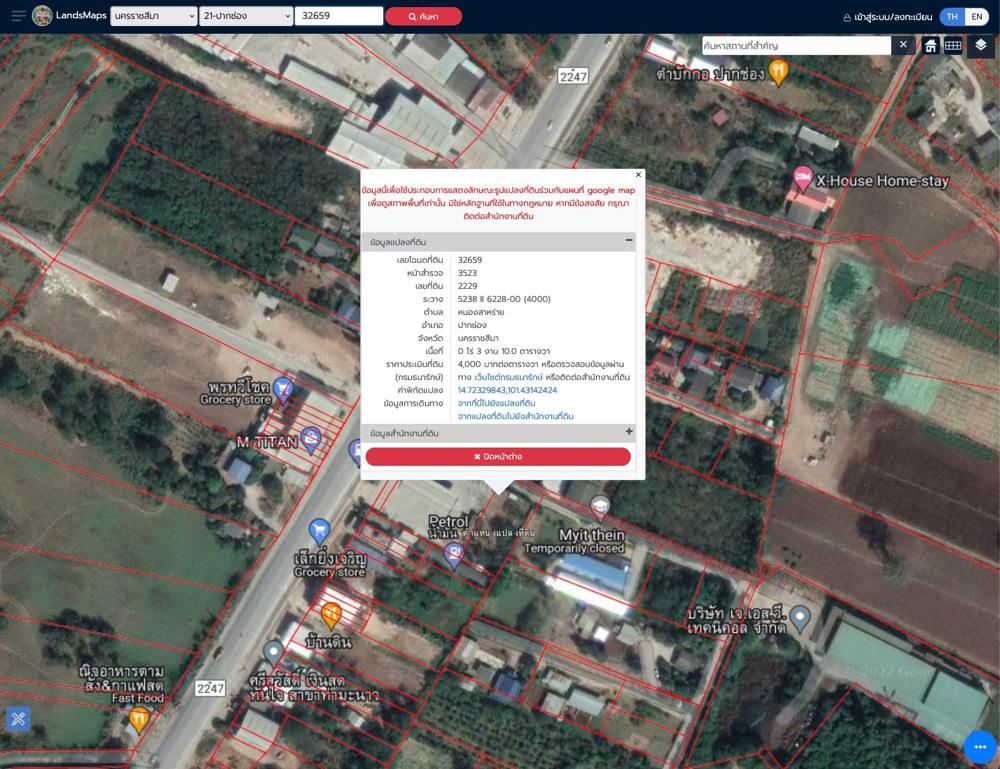Image resolution: width=1000 pixels, height=769 pixels.
Task: Click the deed number field 32659
Action: (x=339, y=16)
